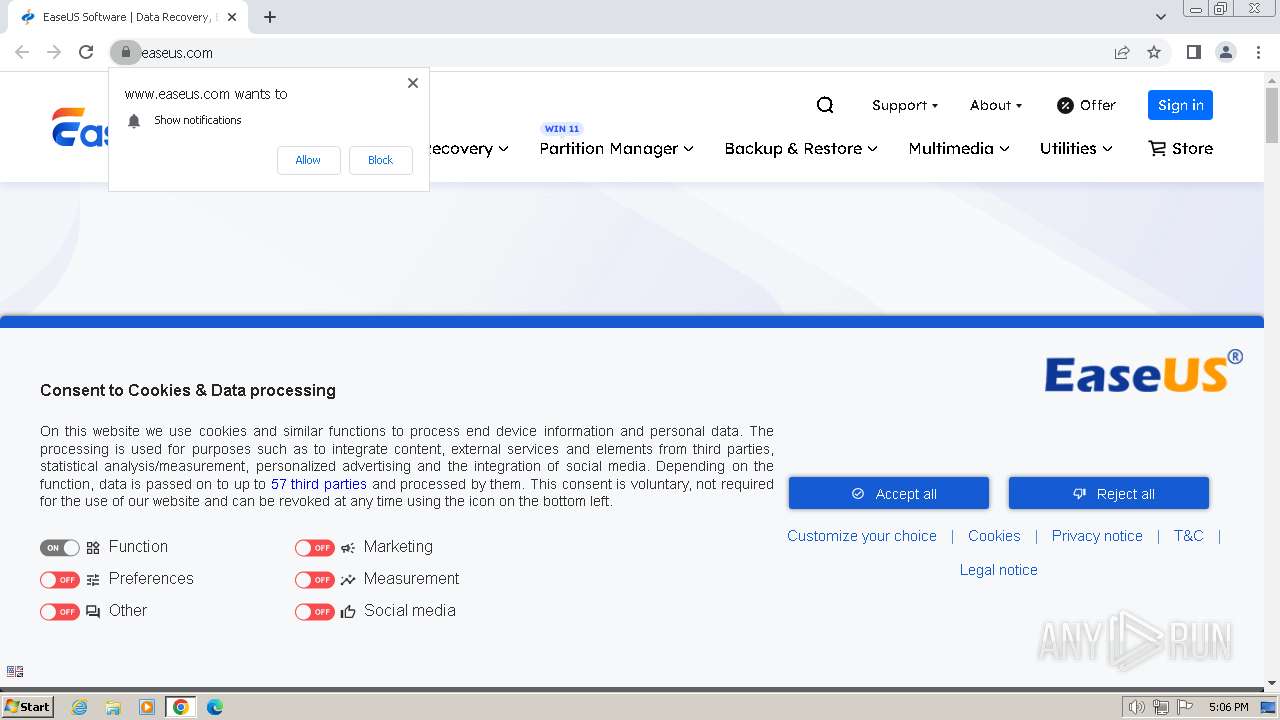The height and width of the screenshot is (720, 1280).
Task: Open the Chrome profile avatar
Action: [x=1226, y=52]
